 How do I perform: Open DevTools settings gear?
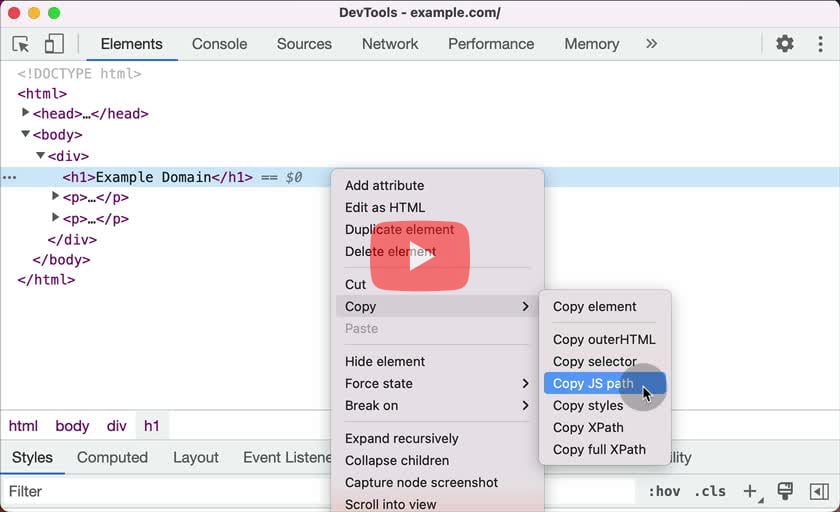click(x=785, y=43)
